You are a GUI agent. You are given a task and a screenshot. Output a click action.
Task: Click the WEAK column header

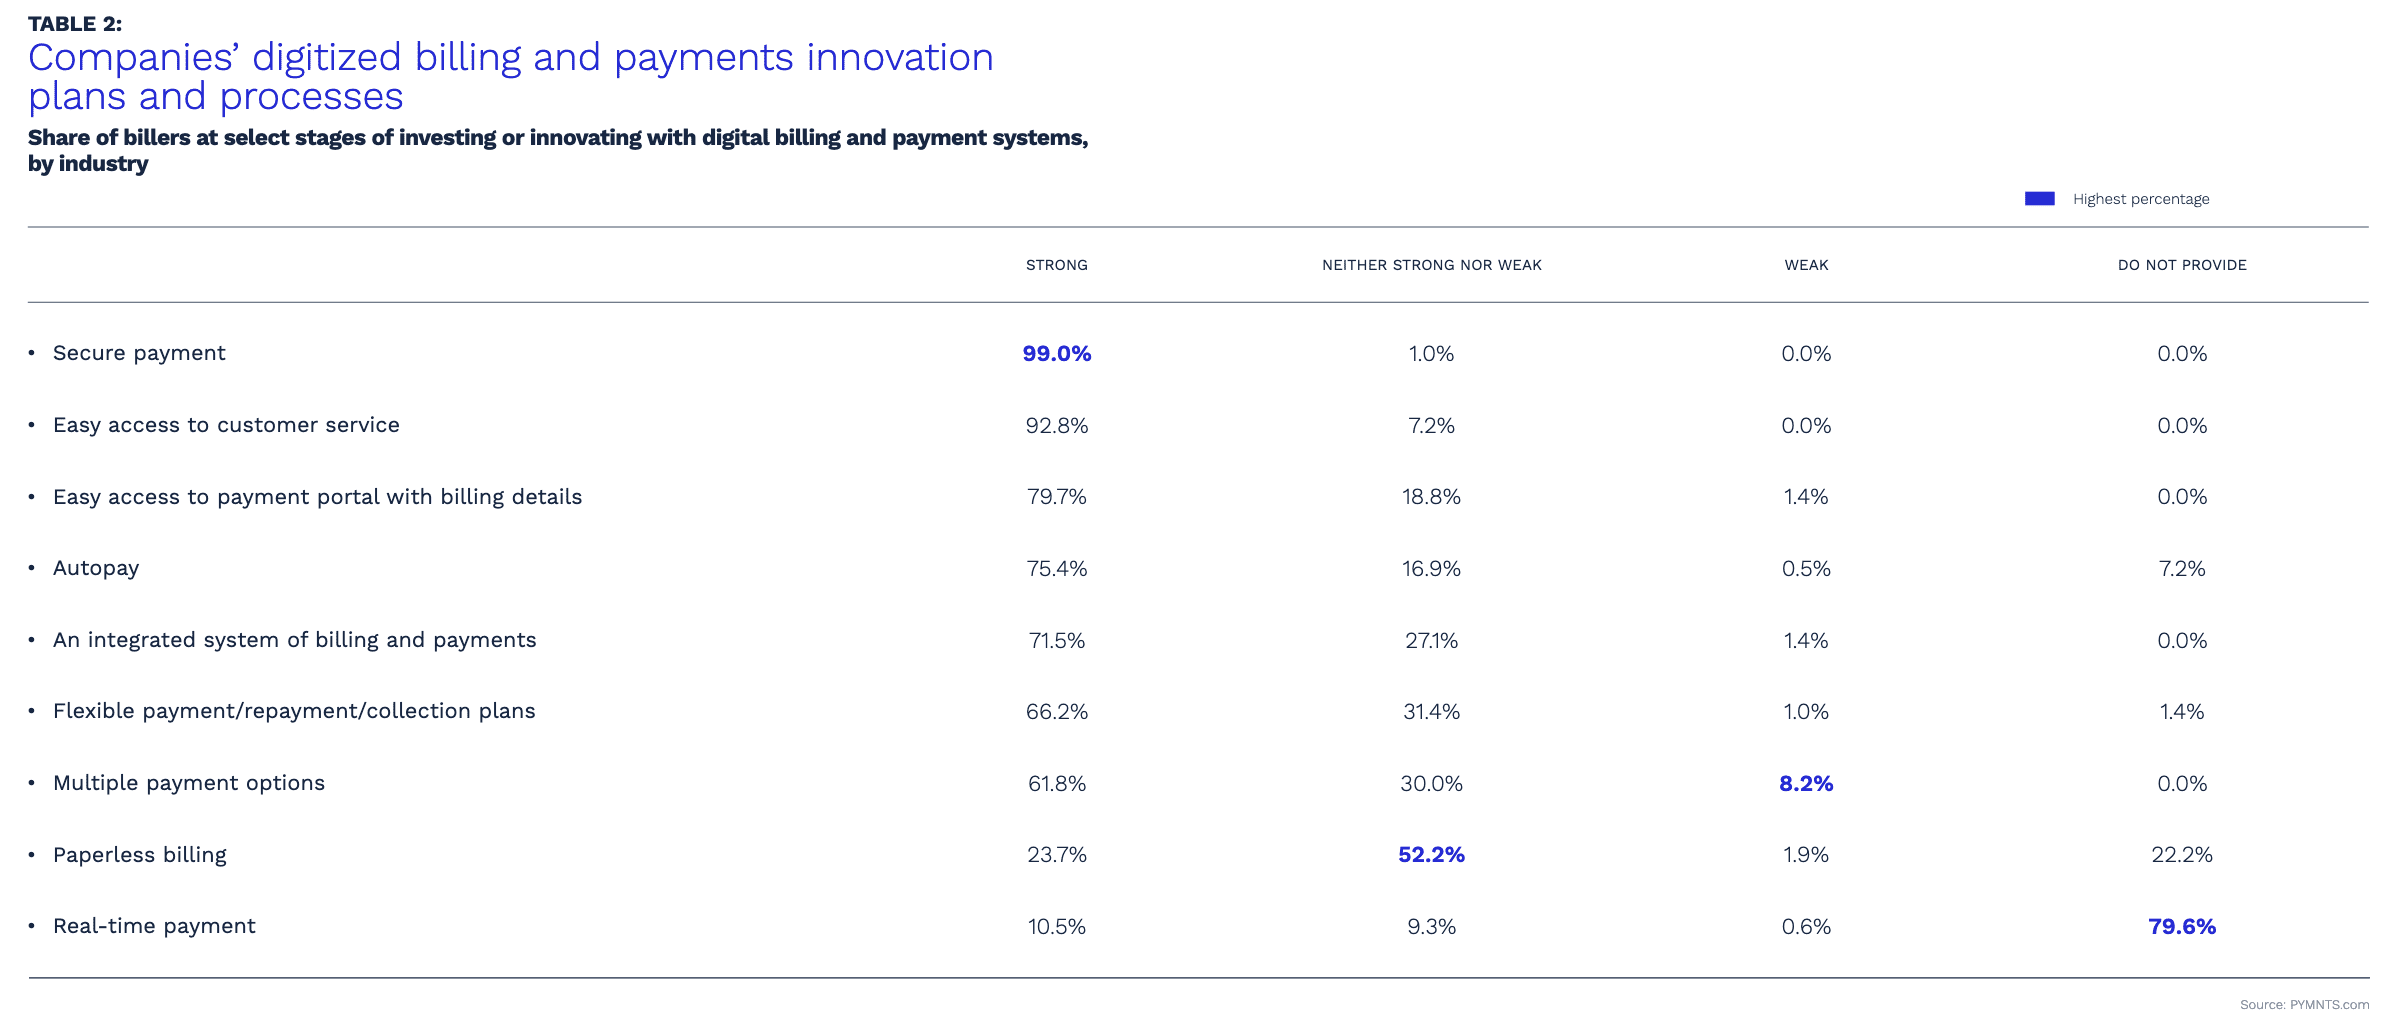point(1806,265)
